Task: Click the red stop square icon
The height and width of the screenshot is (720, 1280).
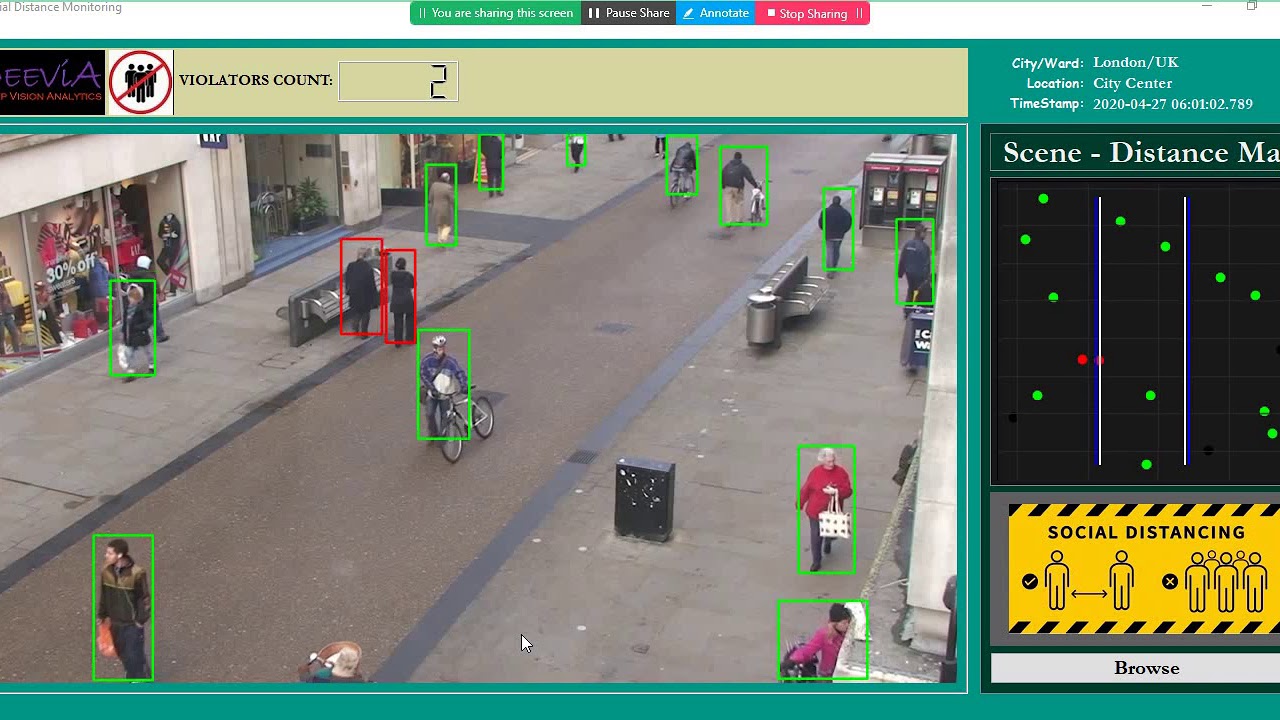Action: point(771,13)
